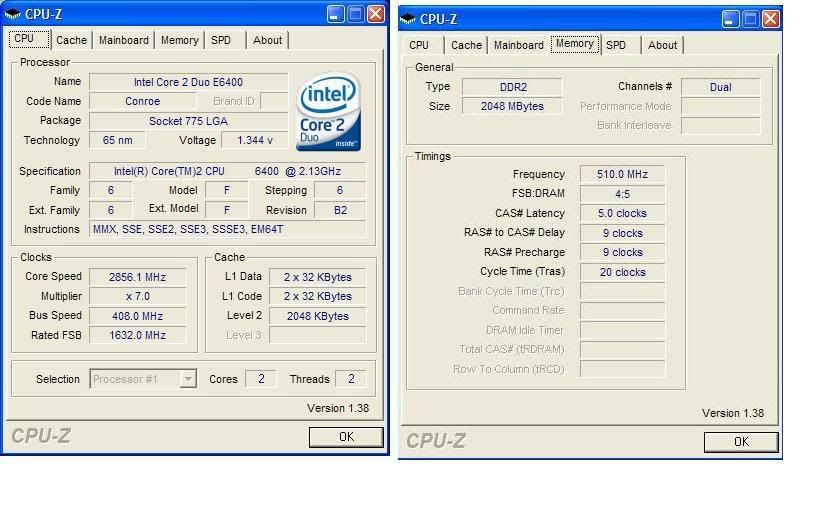The height and width of the screenshot is (525, 840).
Task: Click the CPU-Z icon in right window title bar
Action: 407,19
